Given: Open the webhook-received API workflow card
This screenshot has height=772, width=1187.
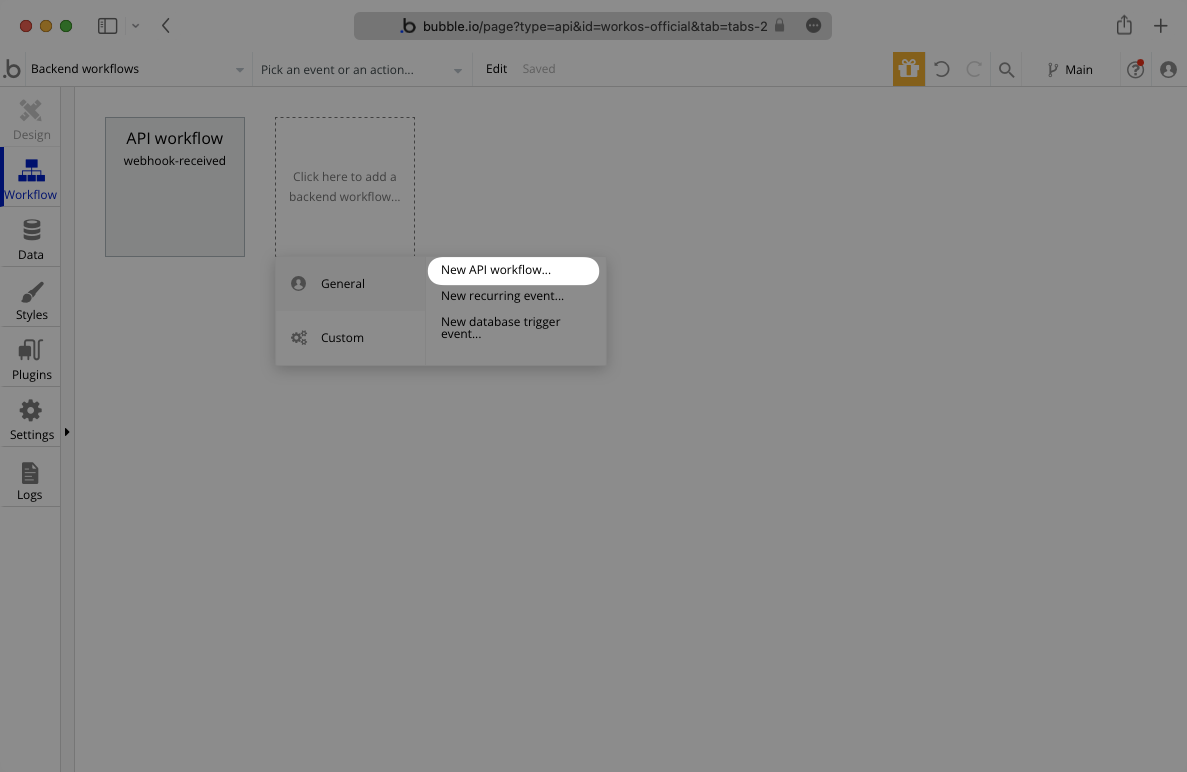Looking at the screenshot, I should tap(174, 186).
